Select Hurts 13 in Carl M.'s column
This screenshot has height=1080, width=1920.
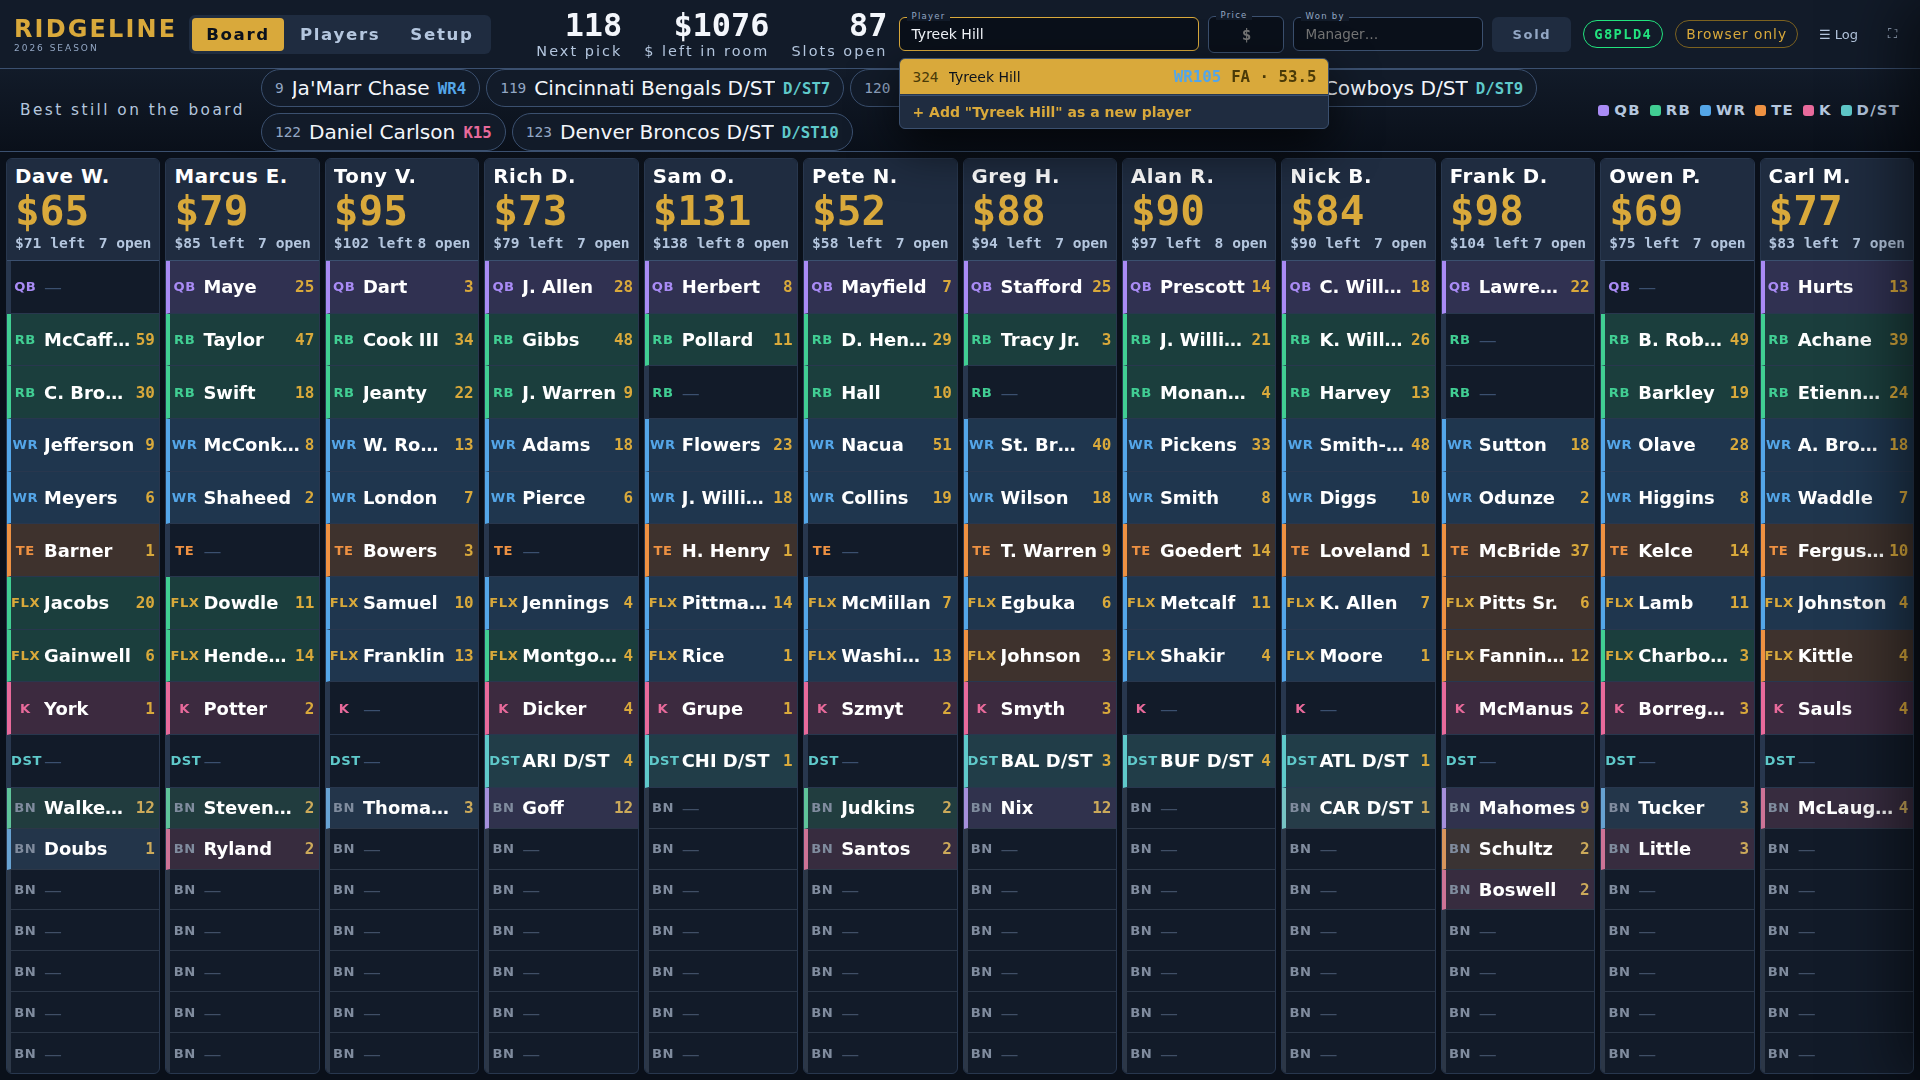pyautogui.click(x=1837, y=287)
